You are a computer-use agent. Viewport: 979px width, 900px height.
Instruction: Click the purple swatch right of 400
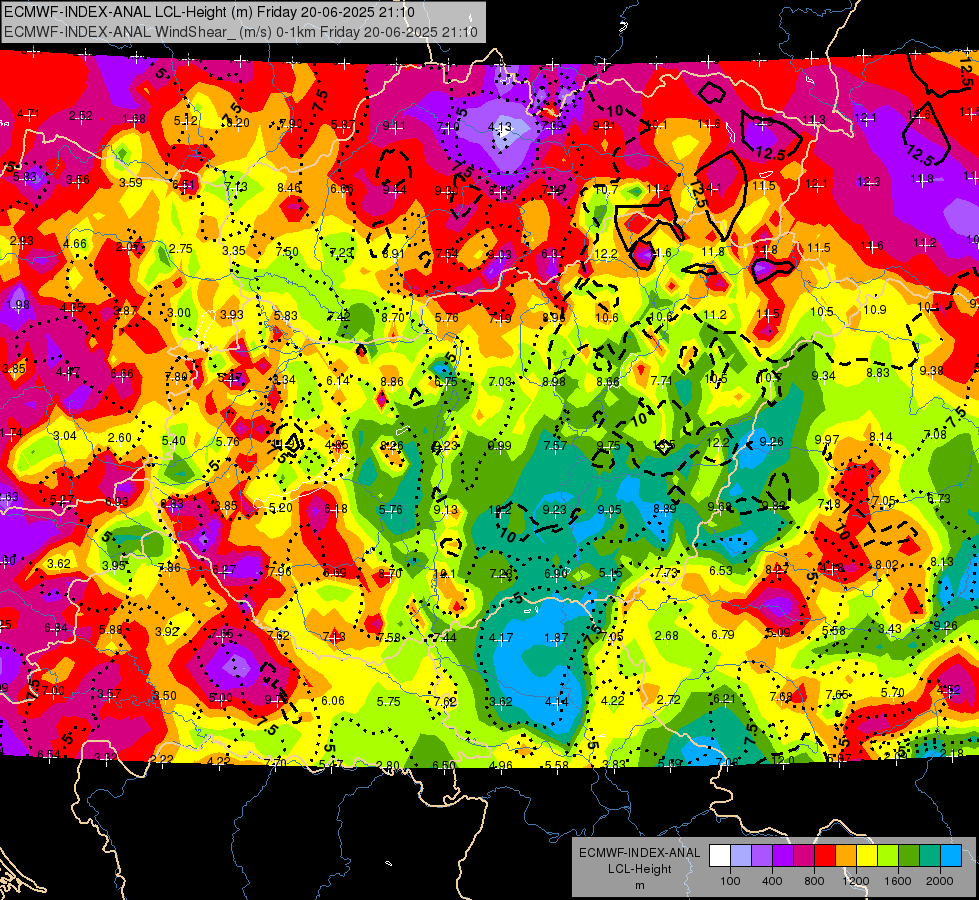click(x=783, y=856)
